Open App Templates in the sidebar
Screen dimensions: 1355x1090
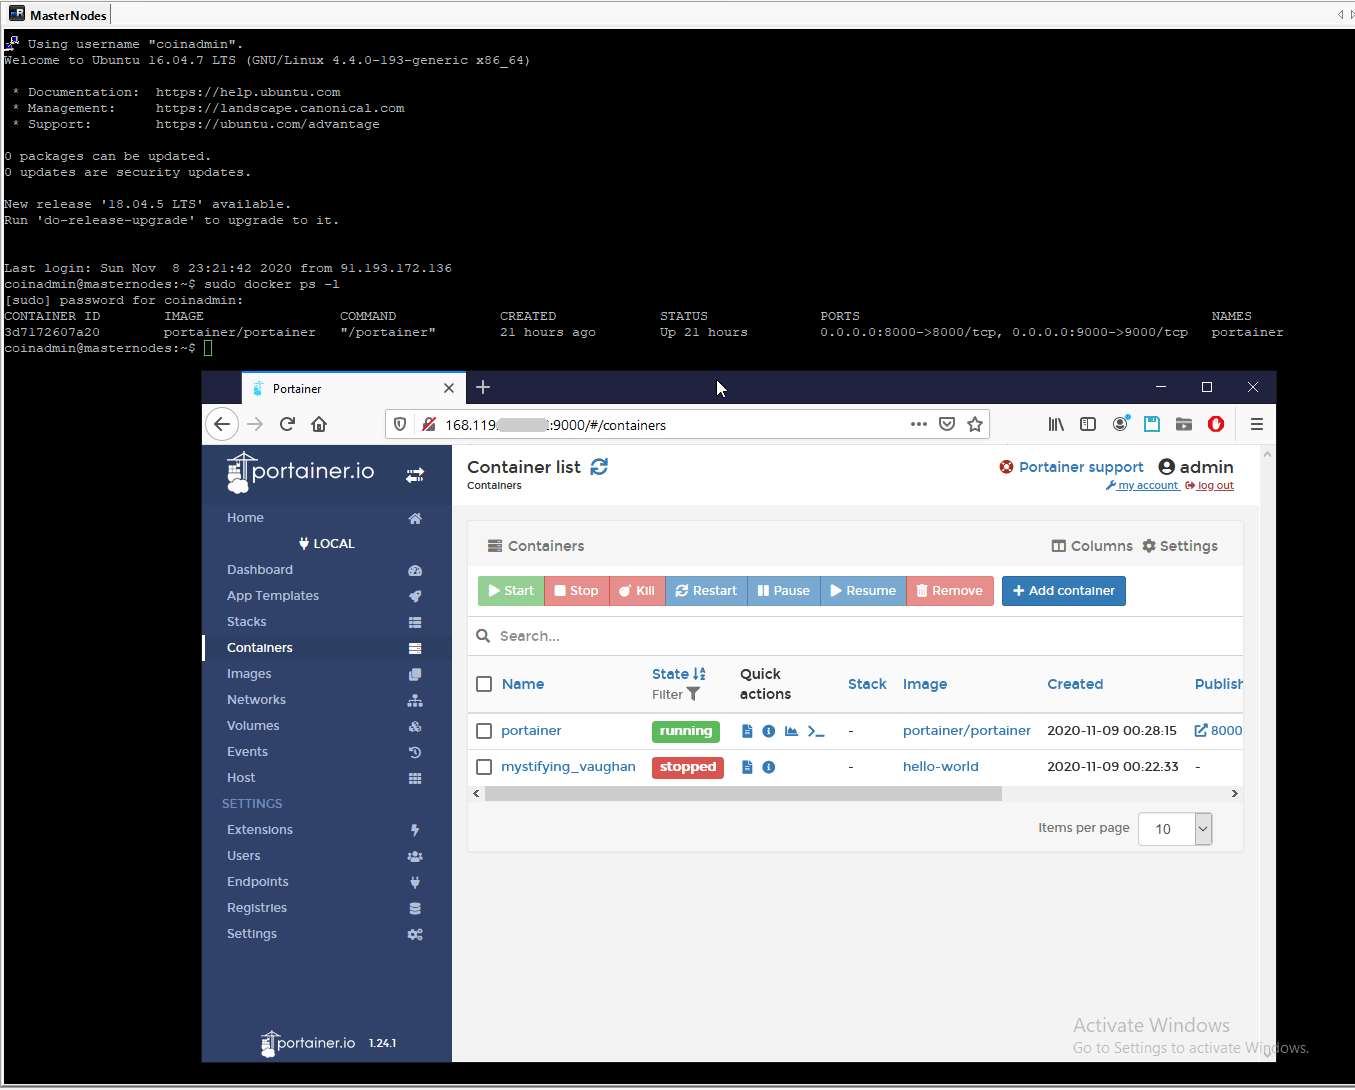pyautogui.click(x=327, y=596)
